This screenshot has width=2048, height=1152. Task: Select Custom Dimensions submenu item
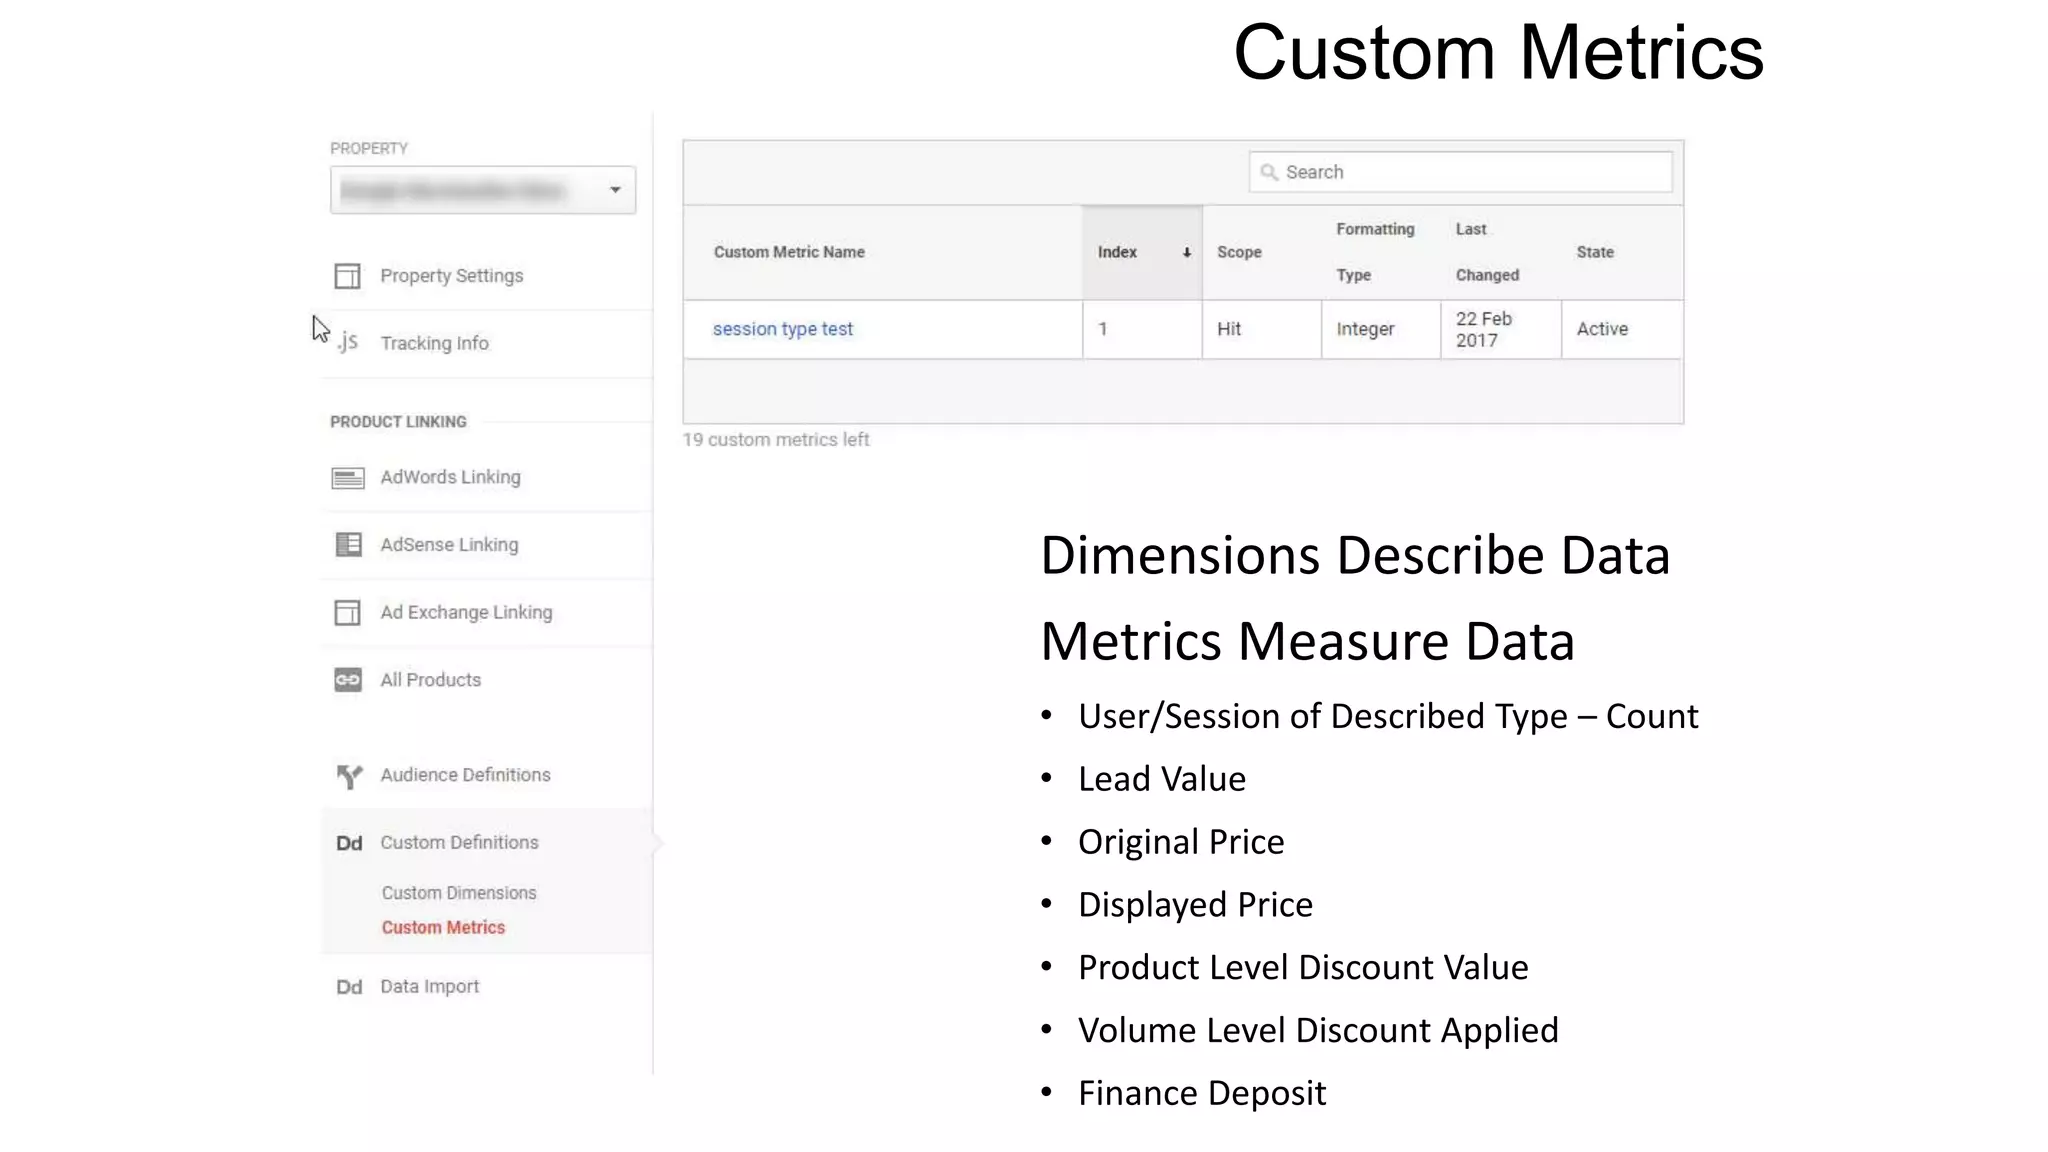pos(459,893)
